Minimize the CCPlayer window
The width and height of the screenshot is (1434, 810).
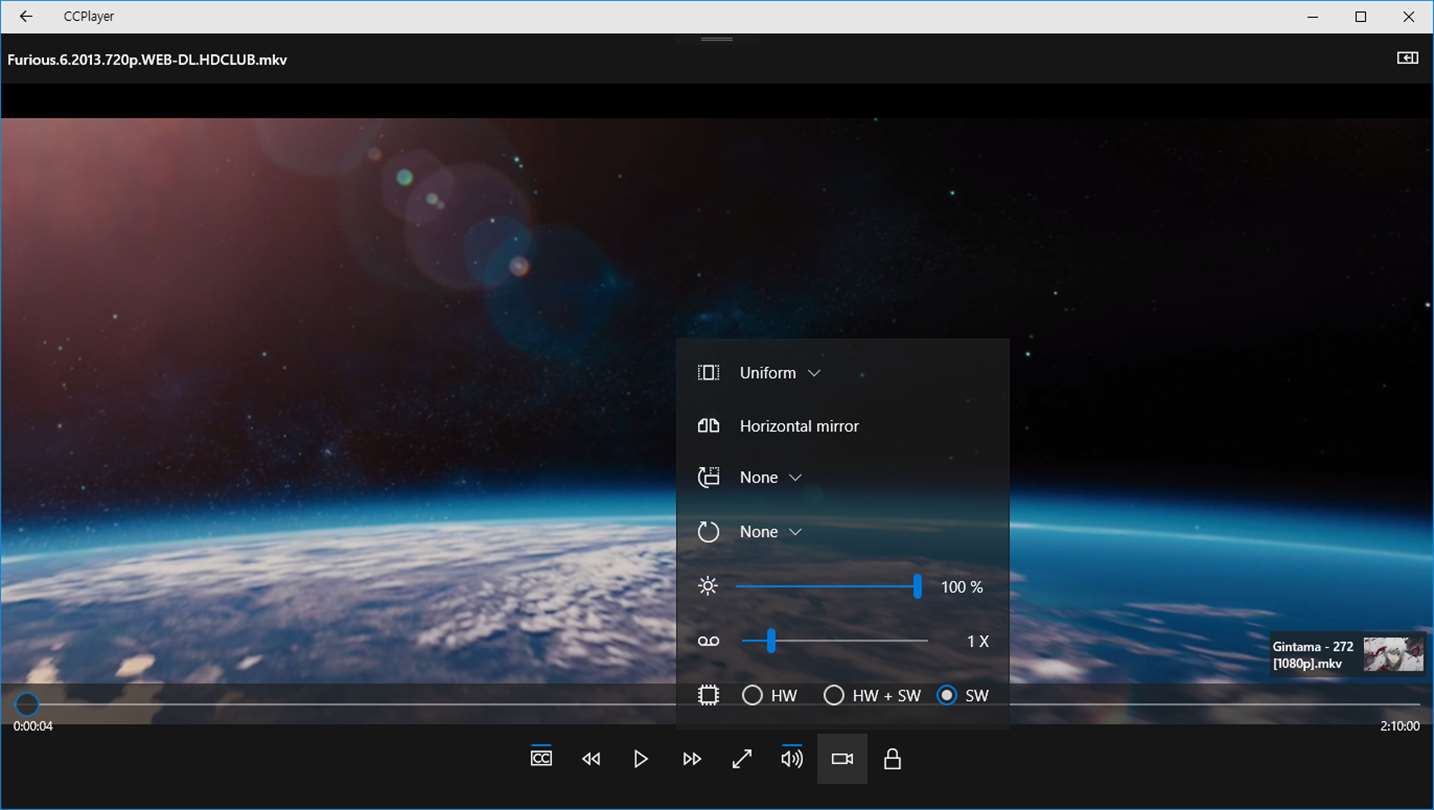point(1314,16)
